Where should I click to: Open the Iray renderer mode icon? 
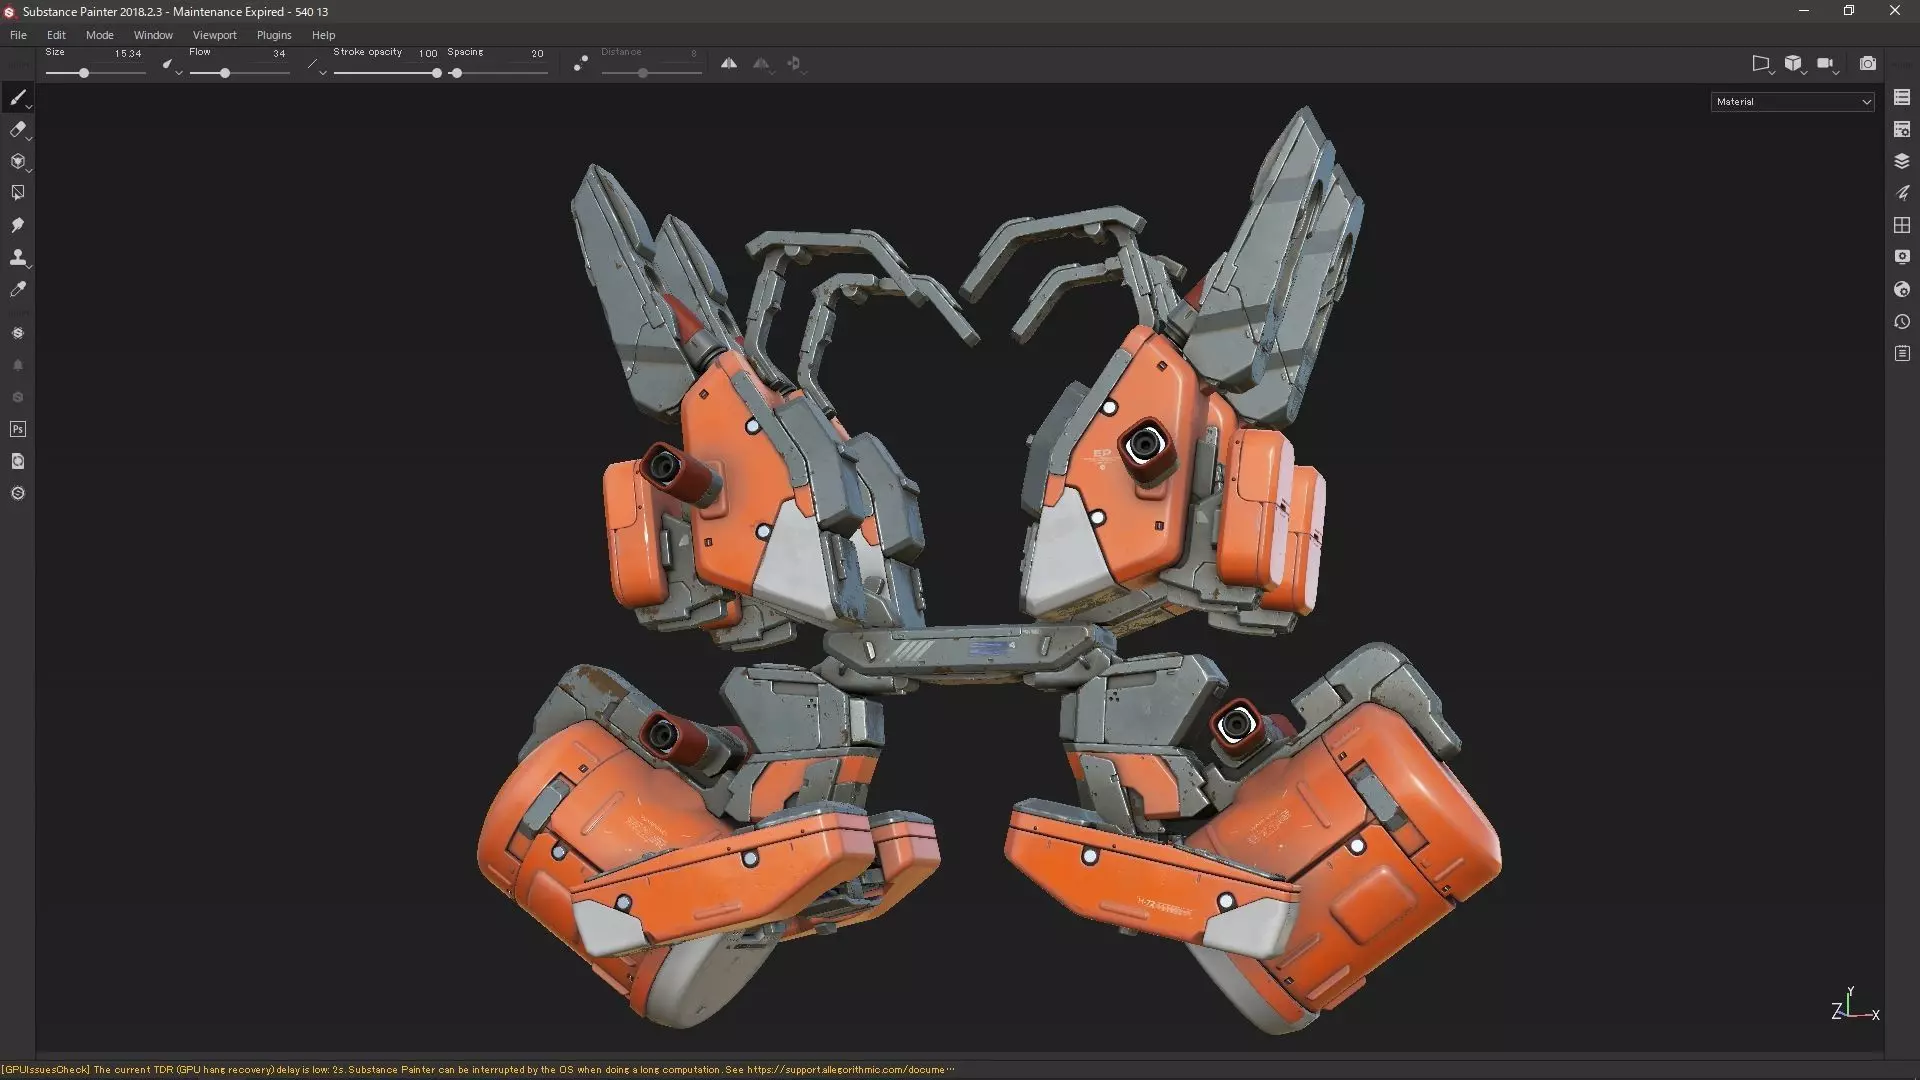tap(17, 333)
